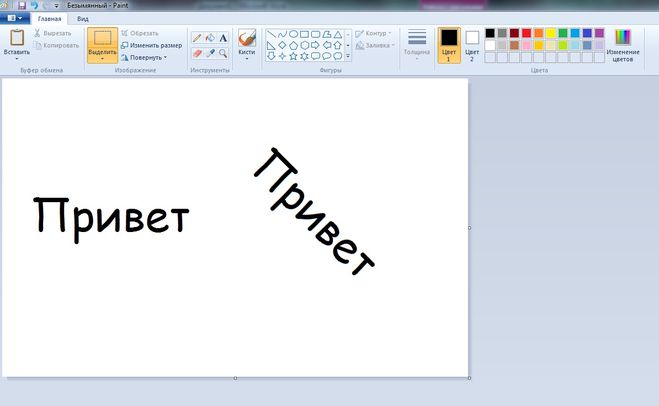Choose the Six-point star shape
Image resolution: width=659 pixels, height=406 pixels.
(304, 56)
